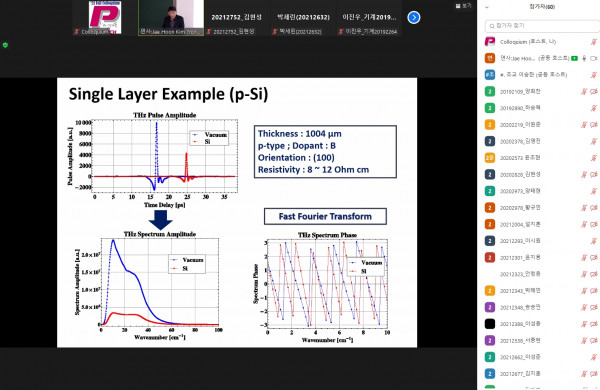This screenshot has width=600, height=390.
Task: Click green screen-share icon beside Jae Hoo
Action: point(574,58)
